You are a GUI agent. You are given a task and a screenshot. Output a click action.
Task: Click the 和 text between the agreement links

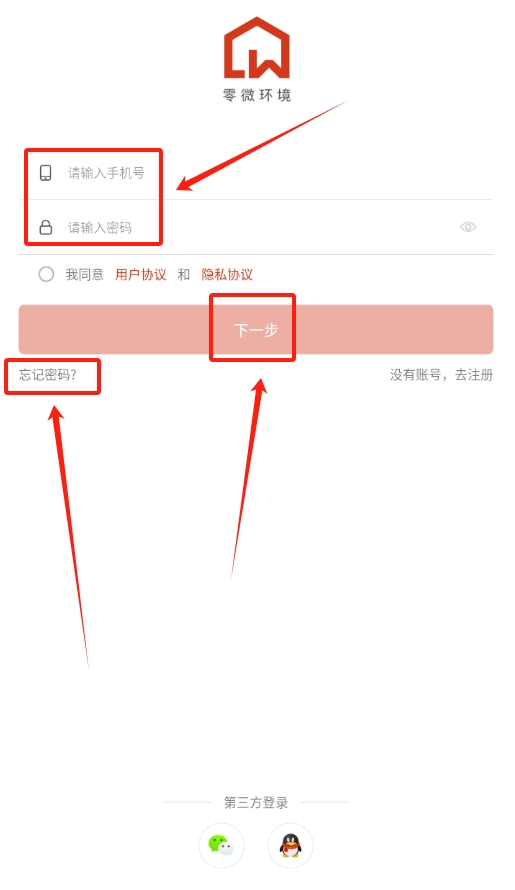pyautogui.click(x=183, y=275)
